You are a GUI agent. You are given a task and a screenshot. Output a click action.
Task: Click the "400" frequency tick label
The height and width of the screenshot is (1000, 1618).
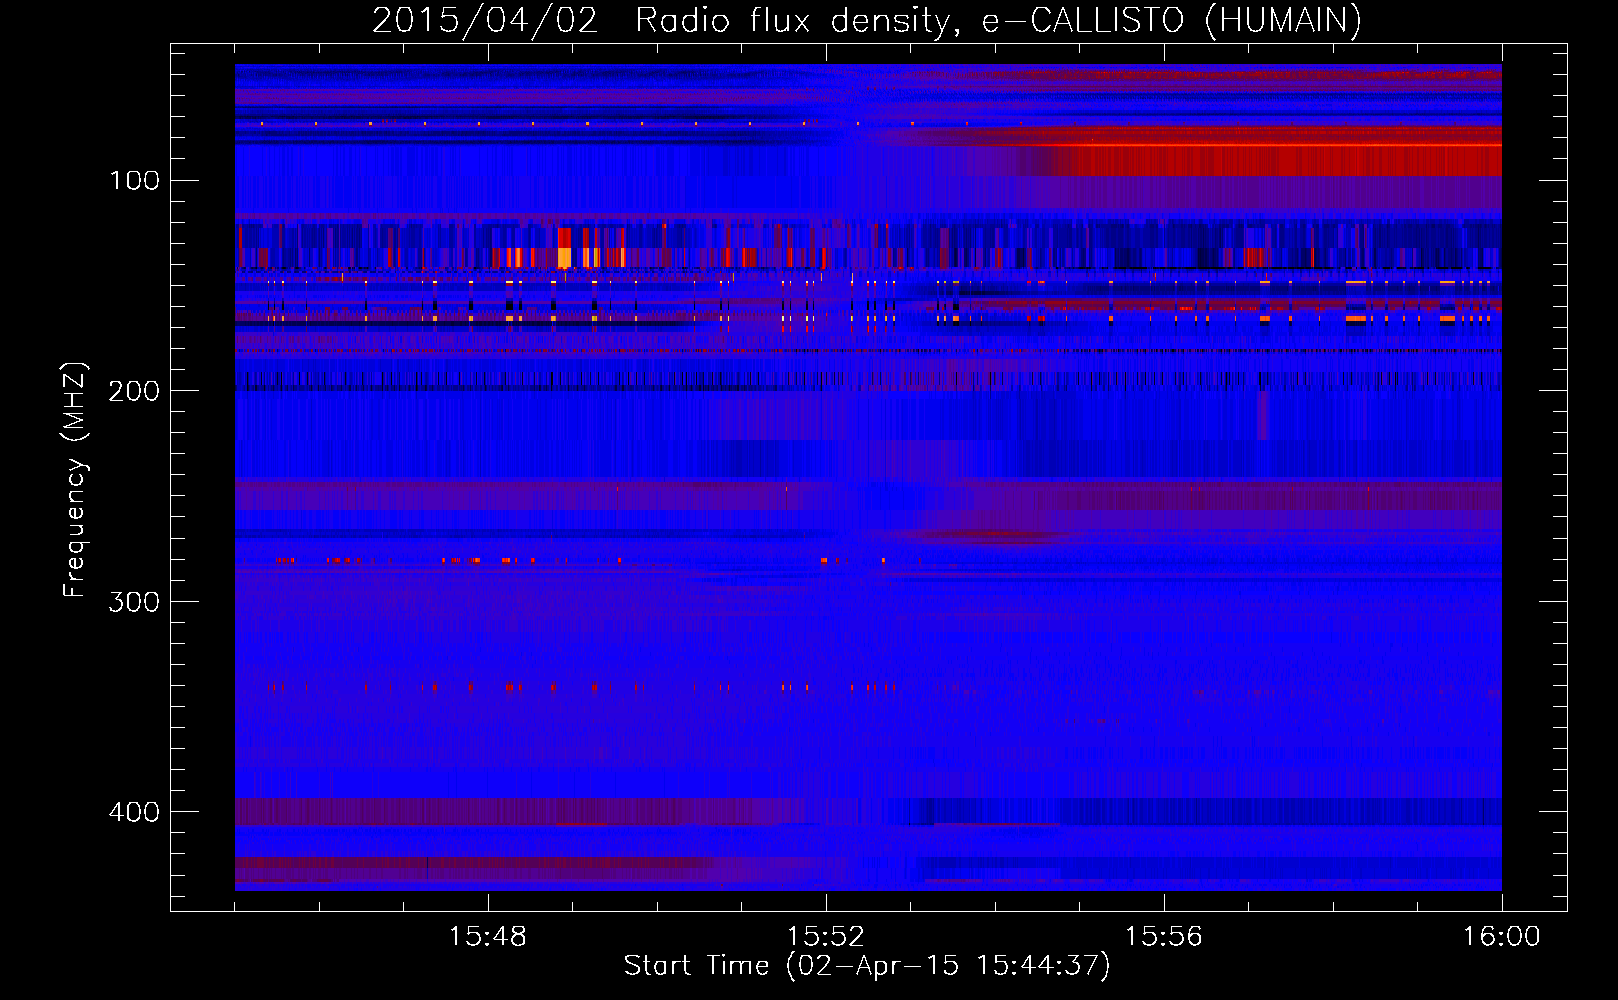coord(134,812)
